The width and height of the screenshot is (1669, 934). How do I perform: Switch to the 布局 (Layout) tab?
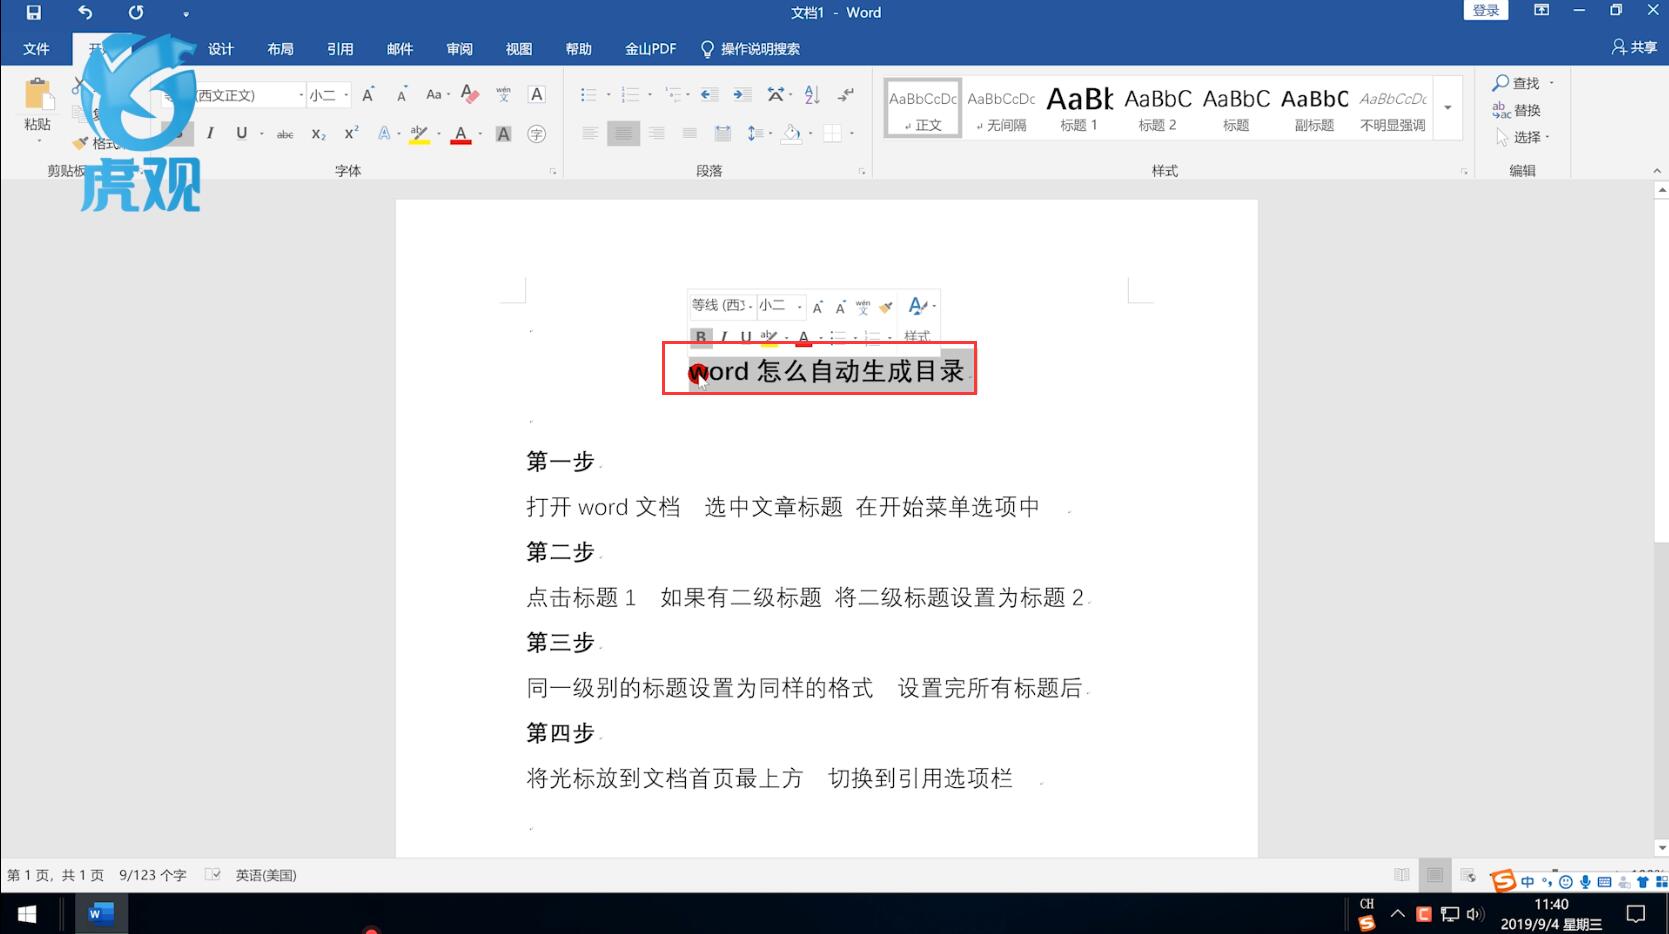point(280,49)
